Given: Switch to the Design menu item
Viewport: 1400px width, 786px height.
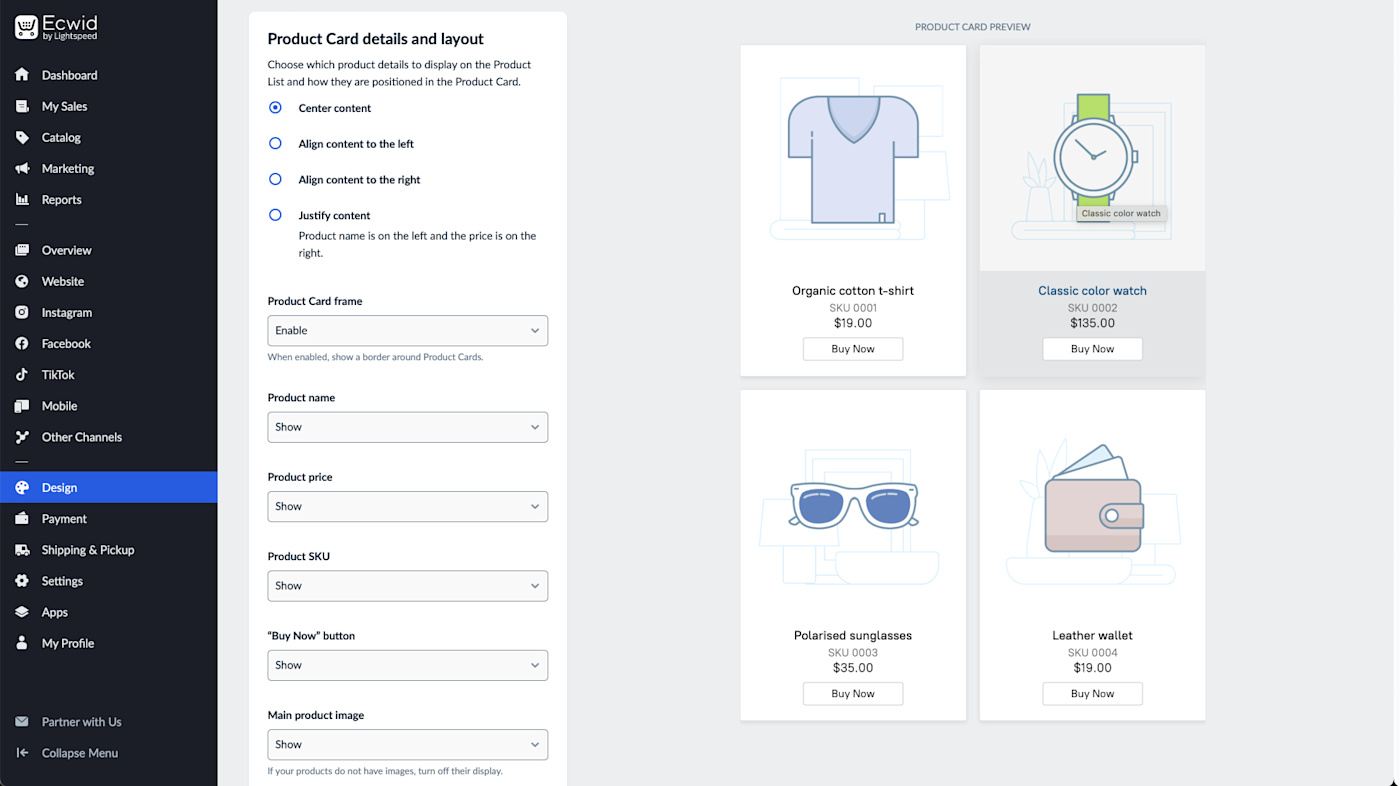Looking at the screenshot, I should [60, 487].
